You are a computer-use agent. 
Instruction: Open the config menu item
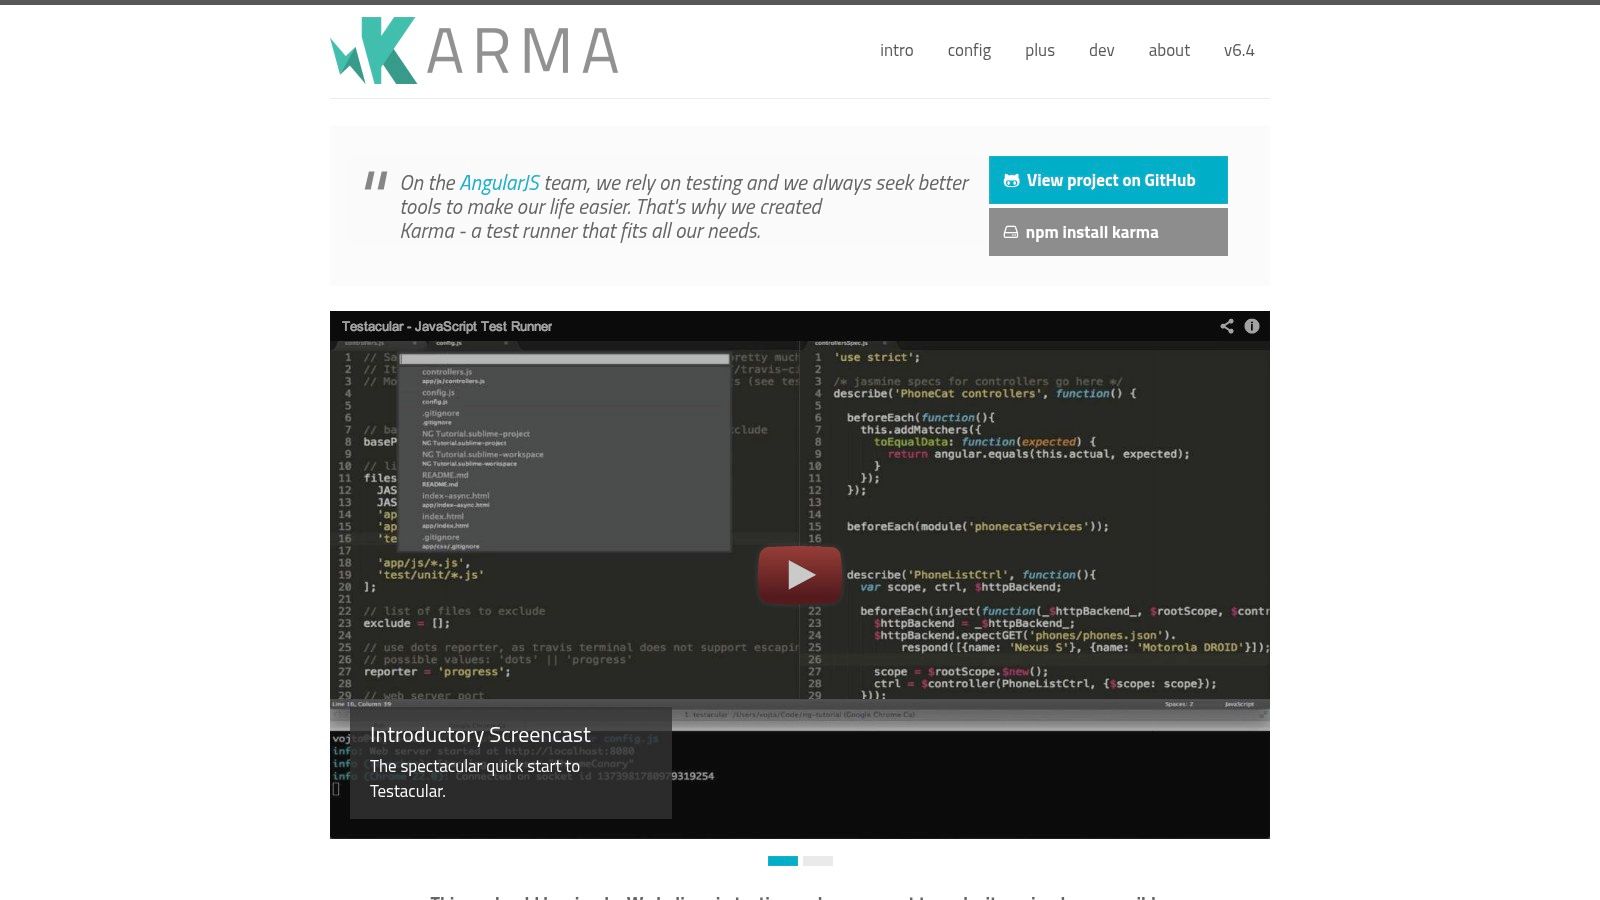[969, 50]
